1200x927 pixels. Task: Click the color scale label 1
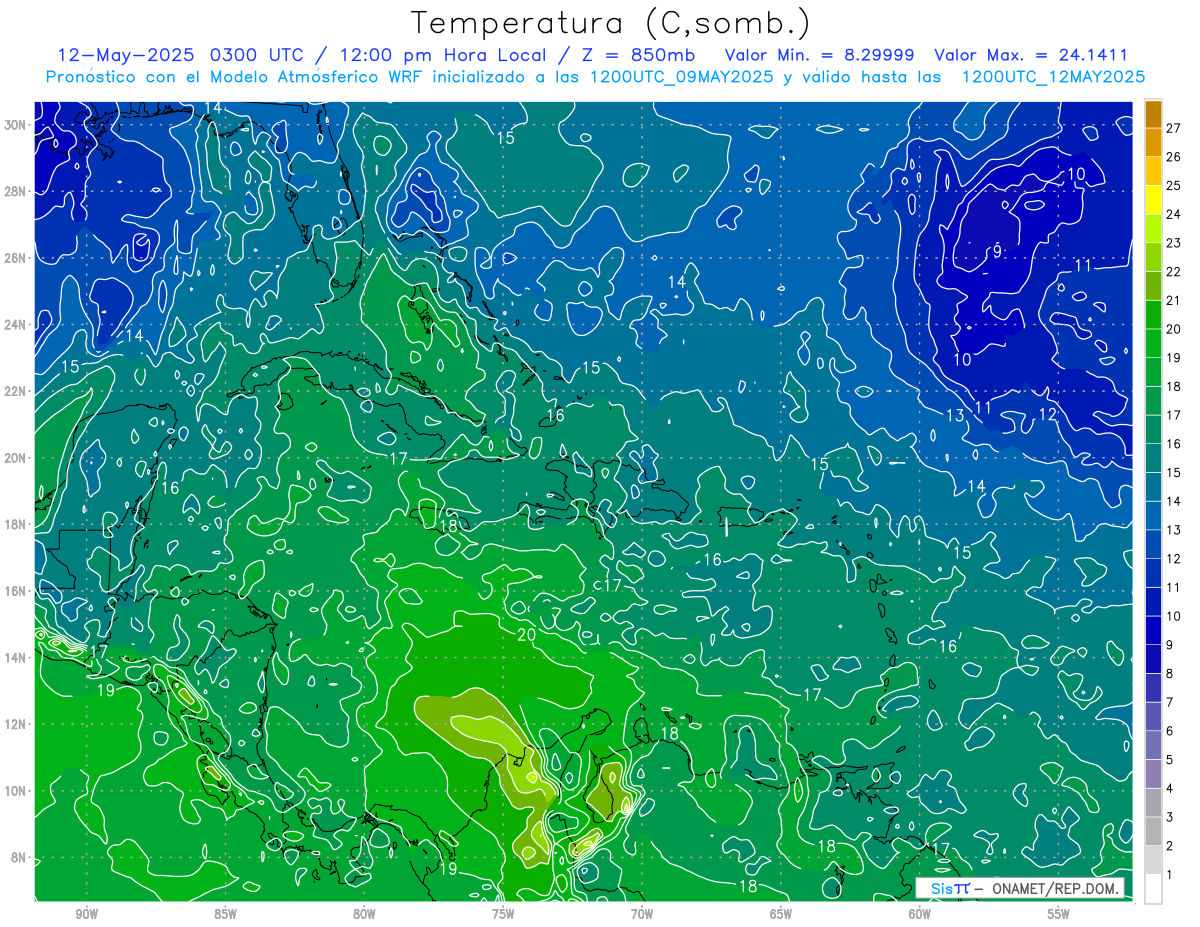pos(1170,875)
